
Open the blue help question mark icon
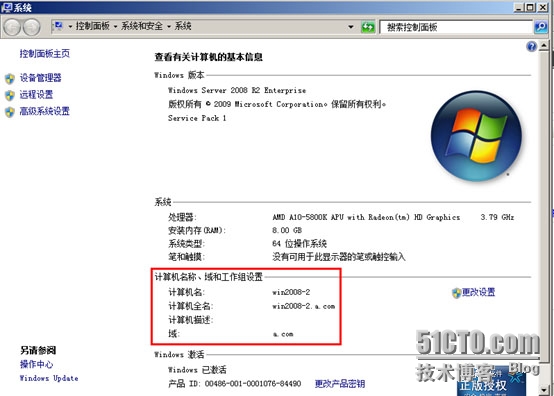tap(531, 46)
